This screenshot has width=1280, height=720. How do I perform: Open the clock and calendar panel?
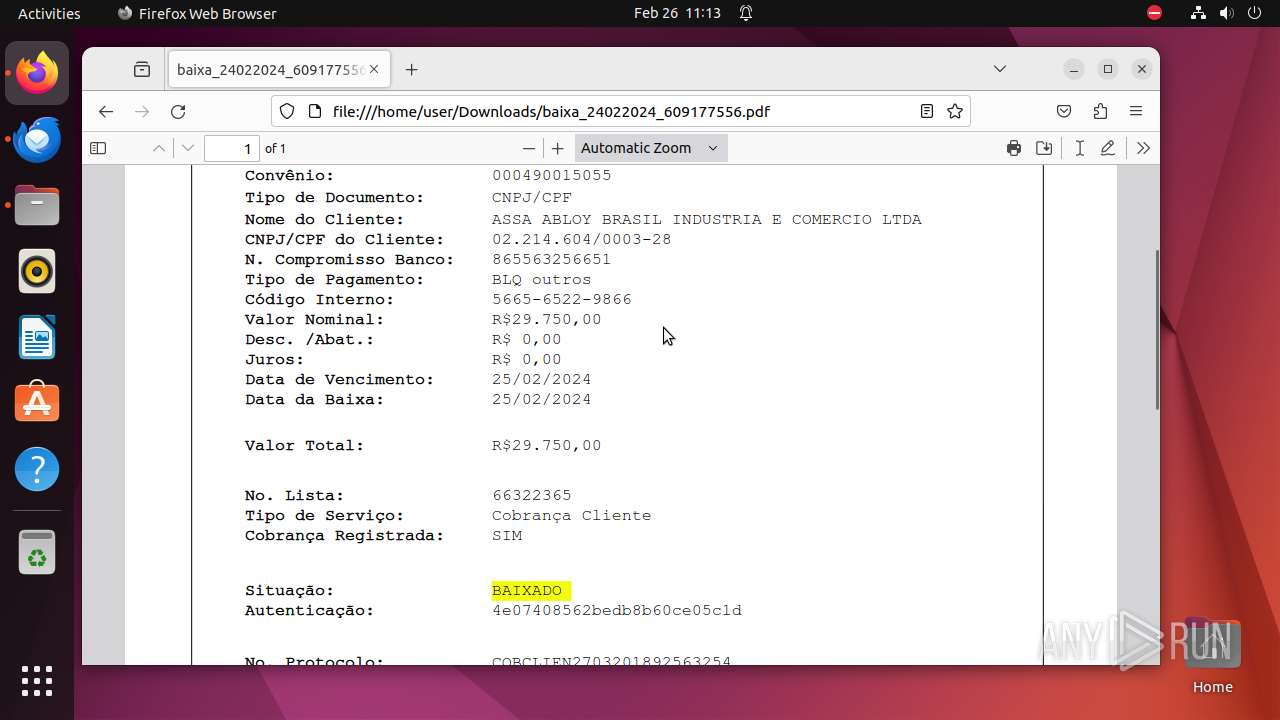[677, 13]
